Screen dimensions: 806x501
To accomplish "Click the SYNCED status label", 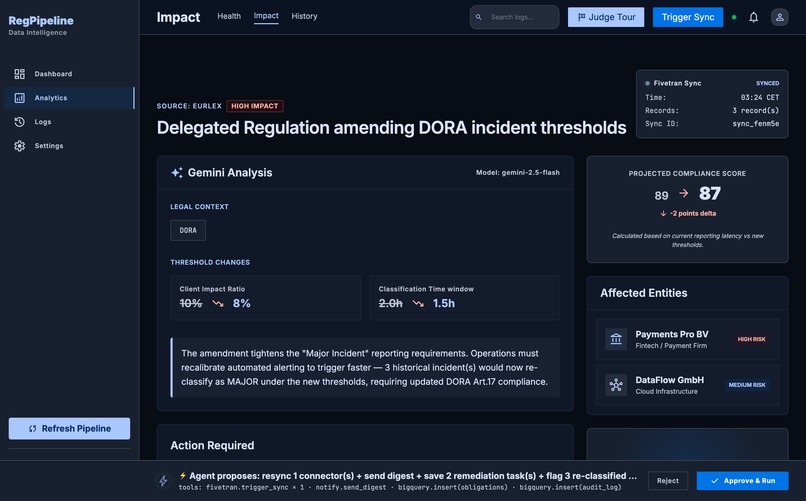I will [767, 83].
